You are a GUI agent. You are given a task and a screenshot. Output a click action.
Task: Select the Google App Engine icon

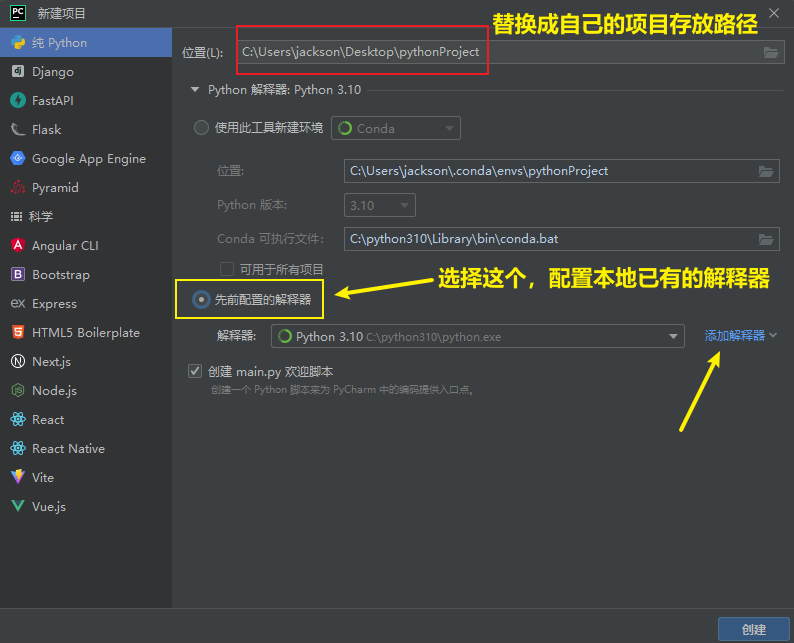tap(17, 159)
